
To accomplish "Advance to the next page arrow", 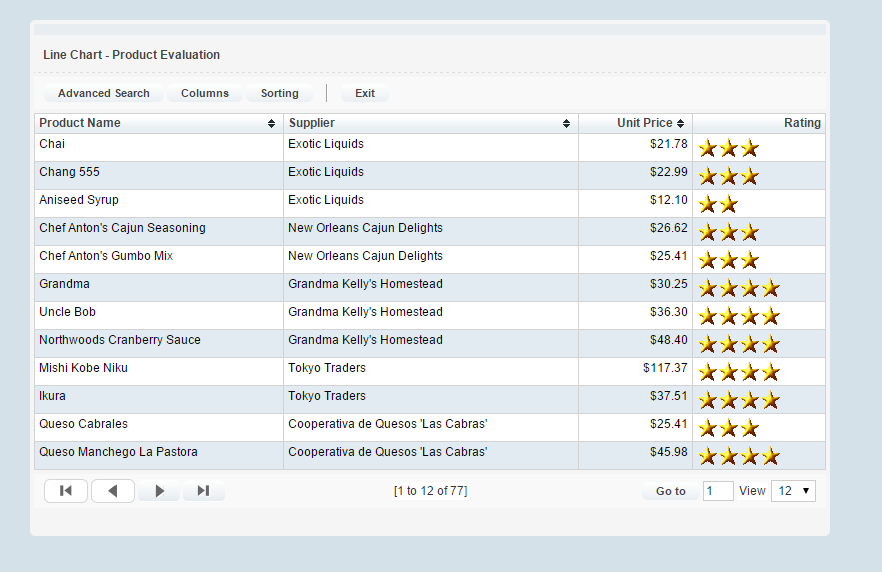I will click(x=159, y=491).
